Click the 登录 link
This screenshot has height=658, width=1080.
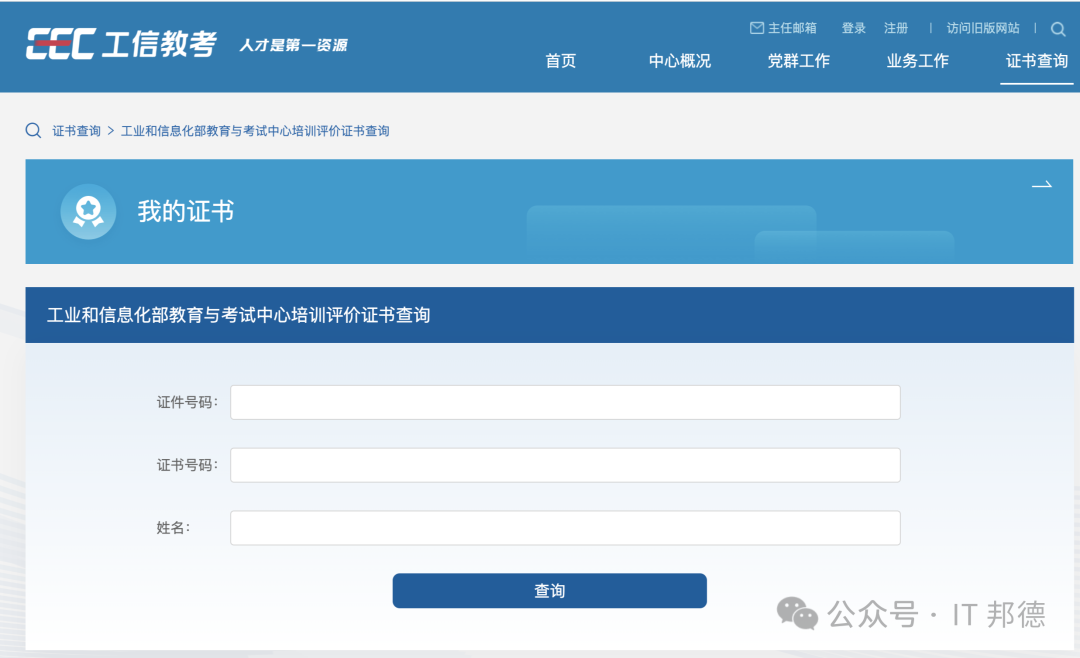click(853, 28)
